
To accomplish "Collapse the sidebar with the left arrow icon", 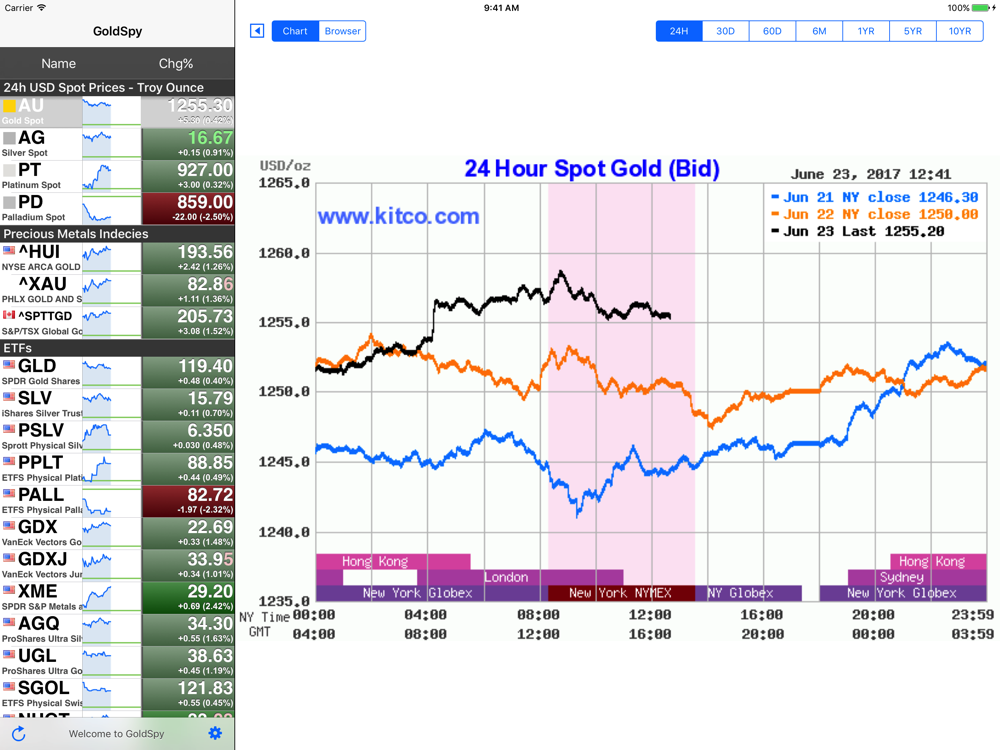I will [257, 31].
